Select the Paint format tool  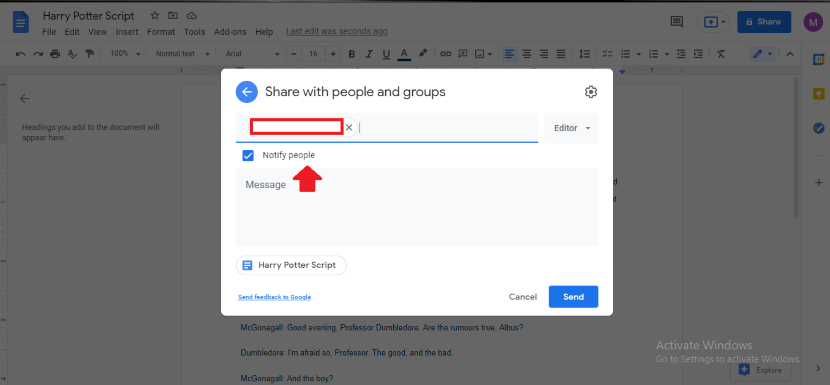click(x=89, y=54)
